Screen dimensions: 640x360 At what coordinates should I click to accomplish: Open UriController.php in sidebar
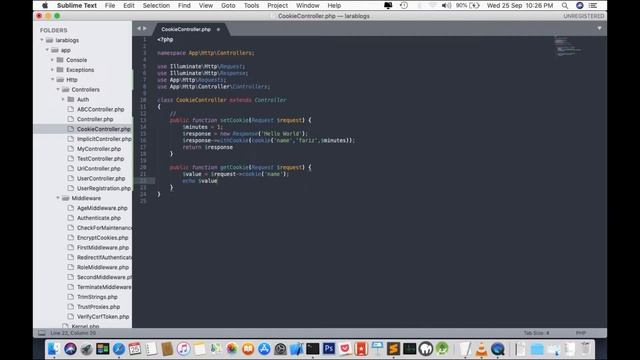(x=99, y=168)
